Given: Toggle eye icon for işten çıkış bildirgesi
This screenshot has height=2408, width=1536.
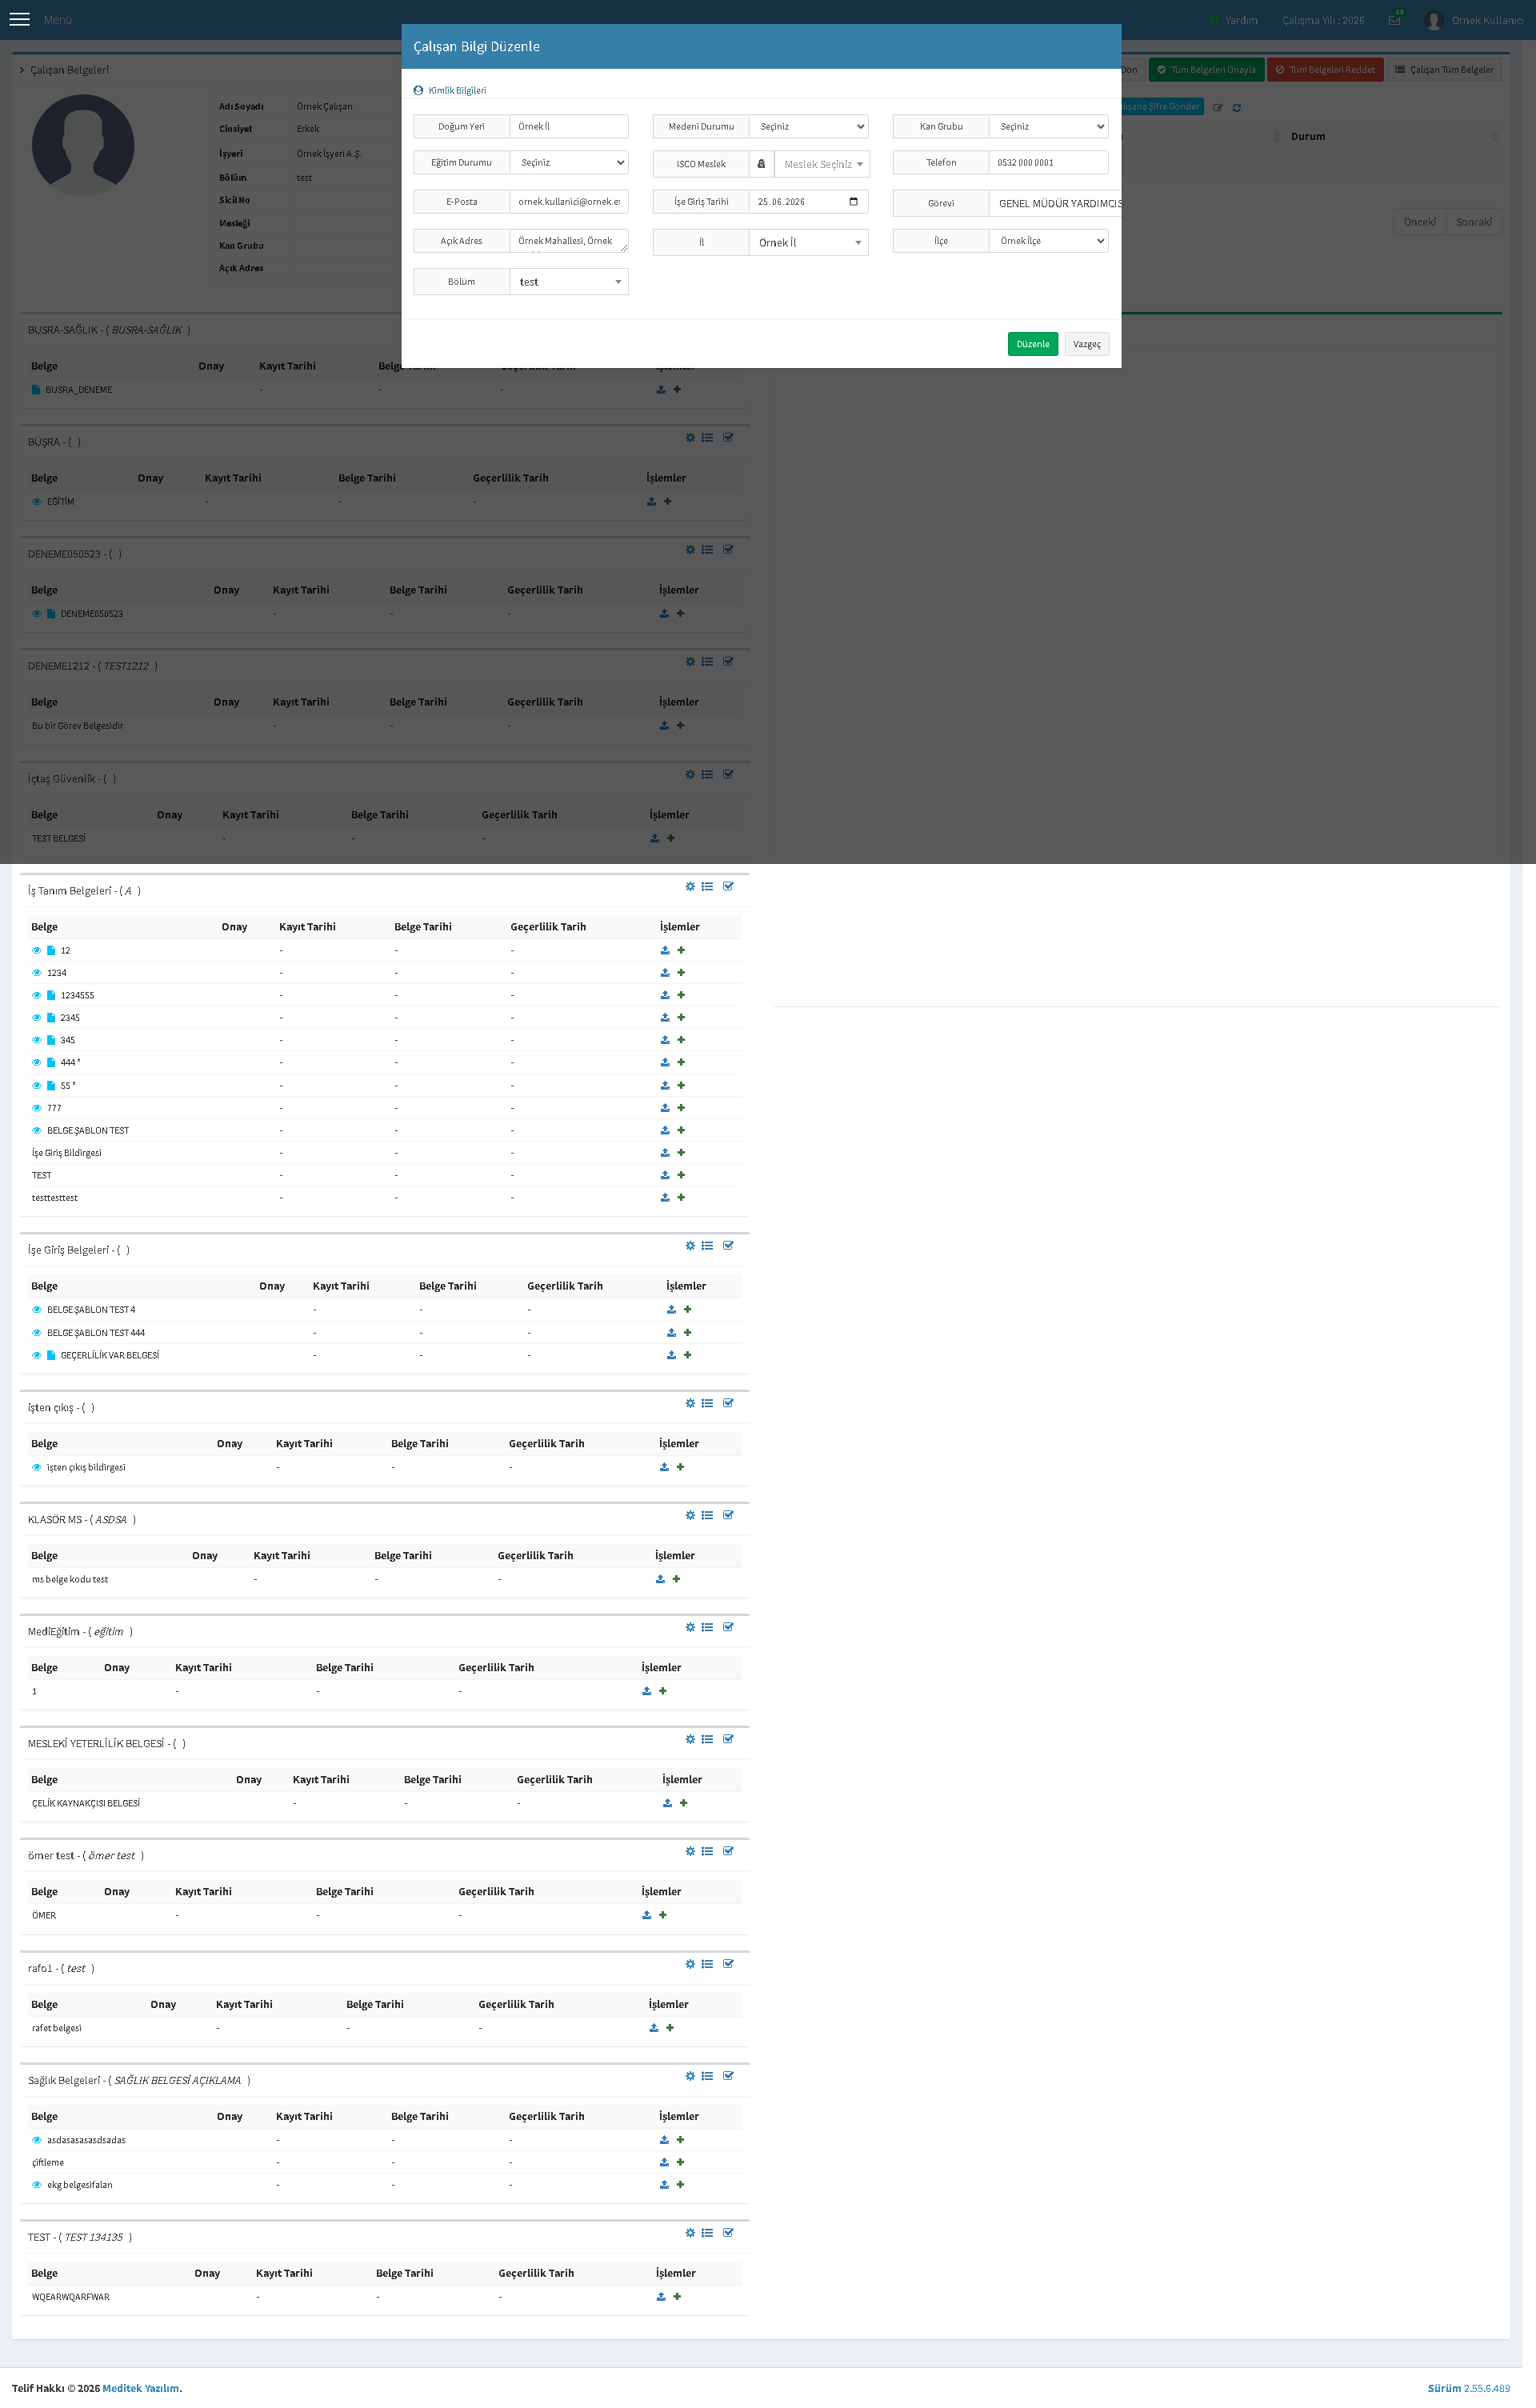Looking at the screenshot, I should (37, 1468).
